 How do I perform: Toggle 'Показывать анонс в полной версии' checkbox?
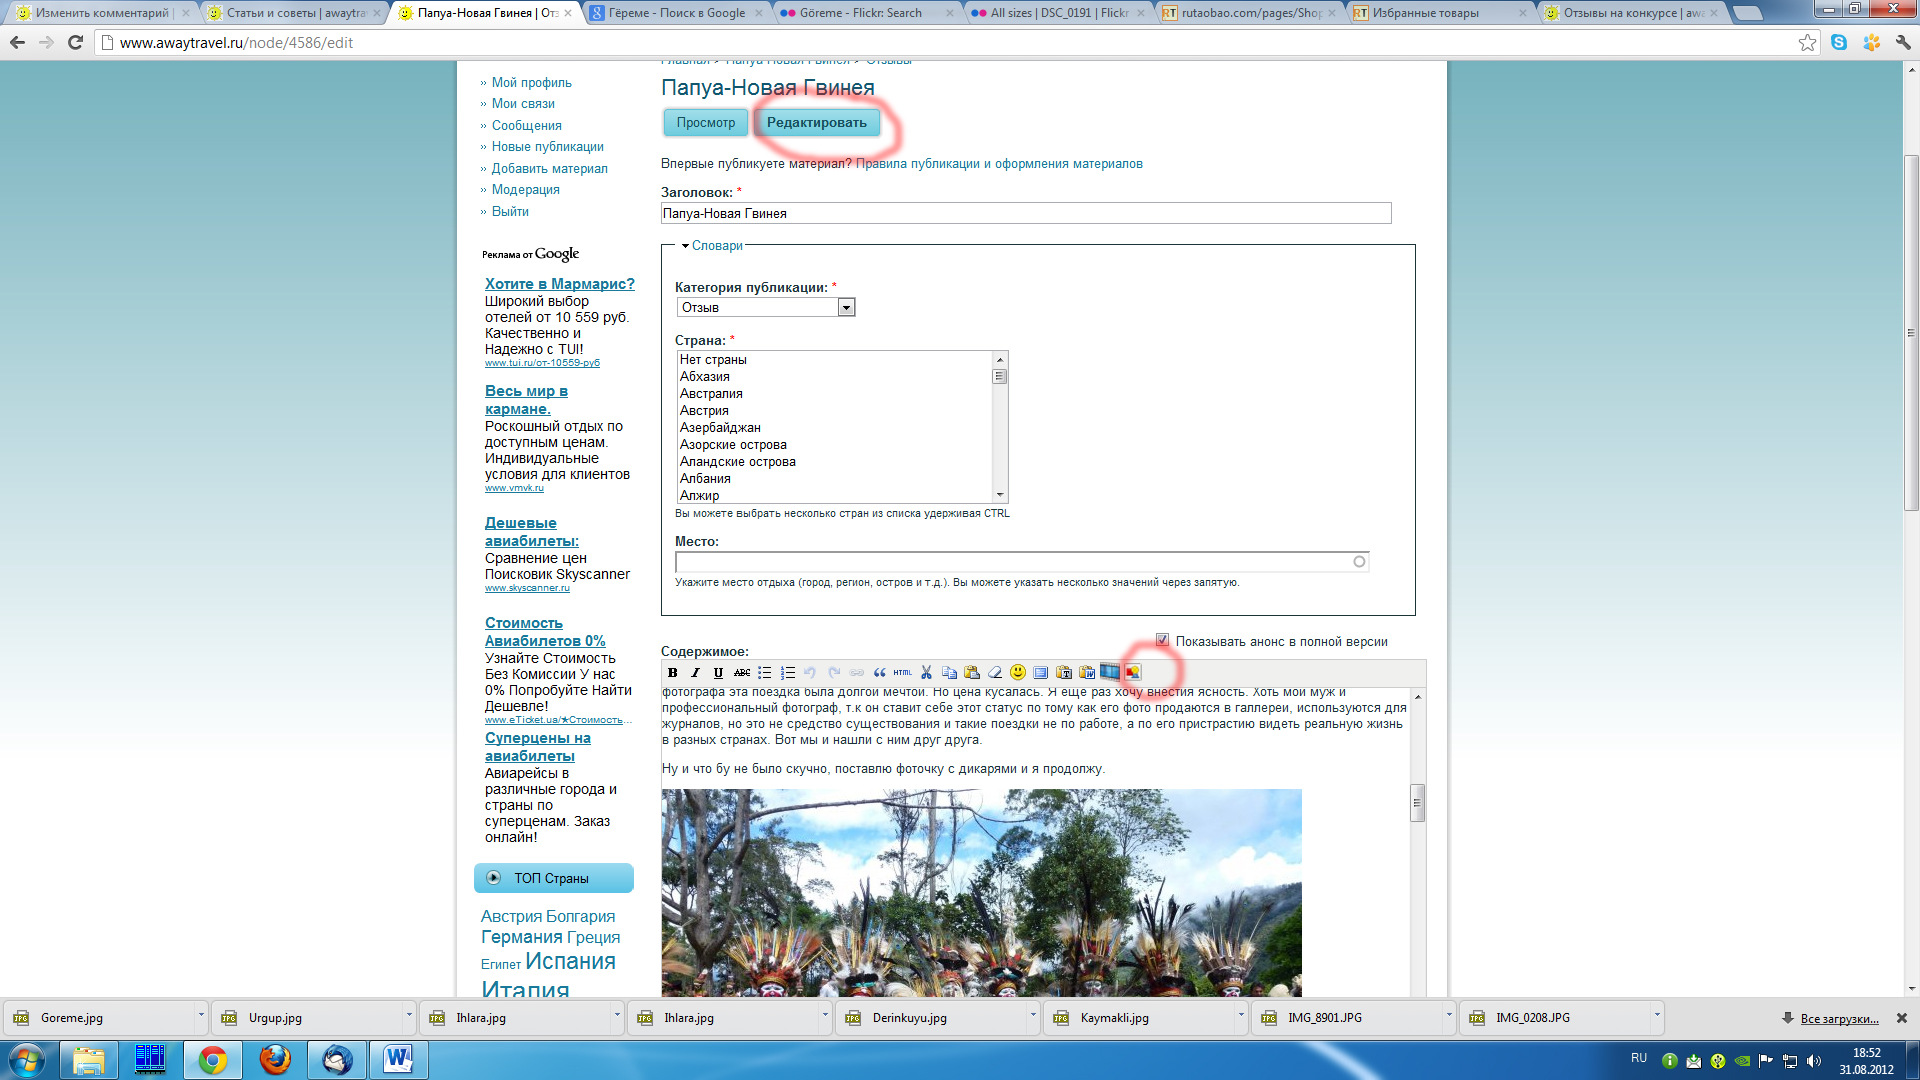point(1162,640)
